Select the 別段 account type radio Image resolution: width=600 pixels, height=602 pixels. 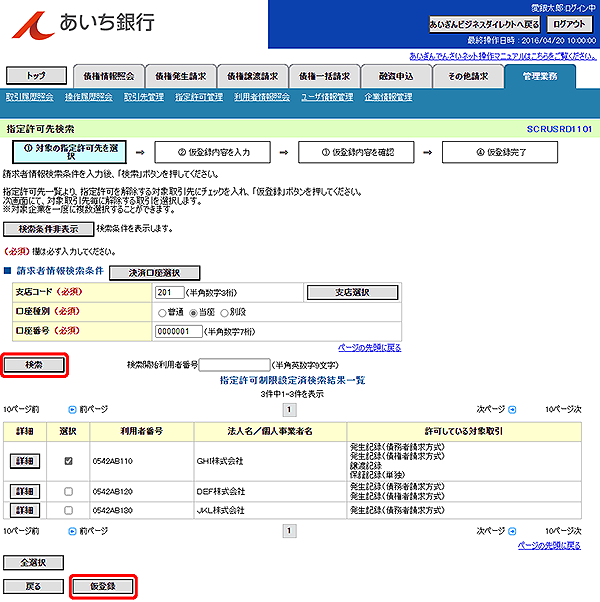pos(224,313)
